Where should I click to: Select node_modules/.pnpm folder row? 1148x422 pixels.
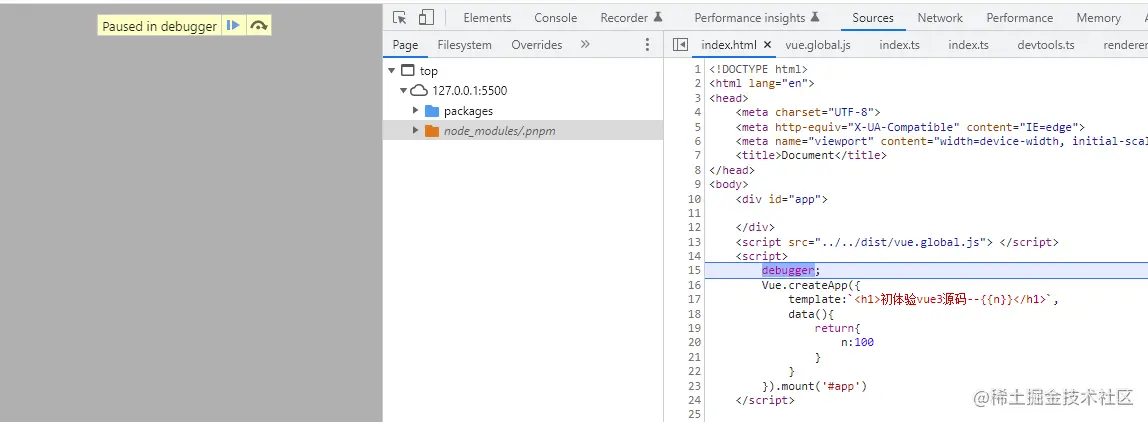[523, 130]
